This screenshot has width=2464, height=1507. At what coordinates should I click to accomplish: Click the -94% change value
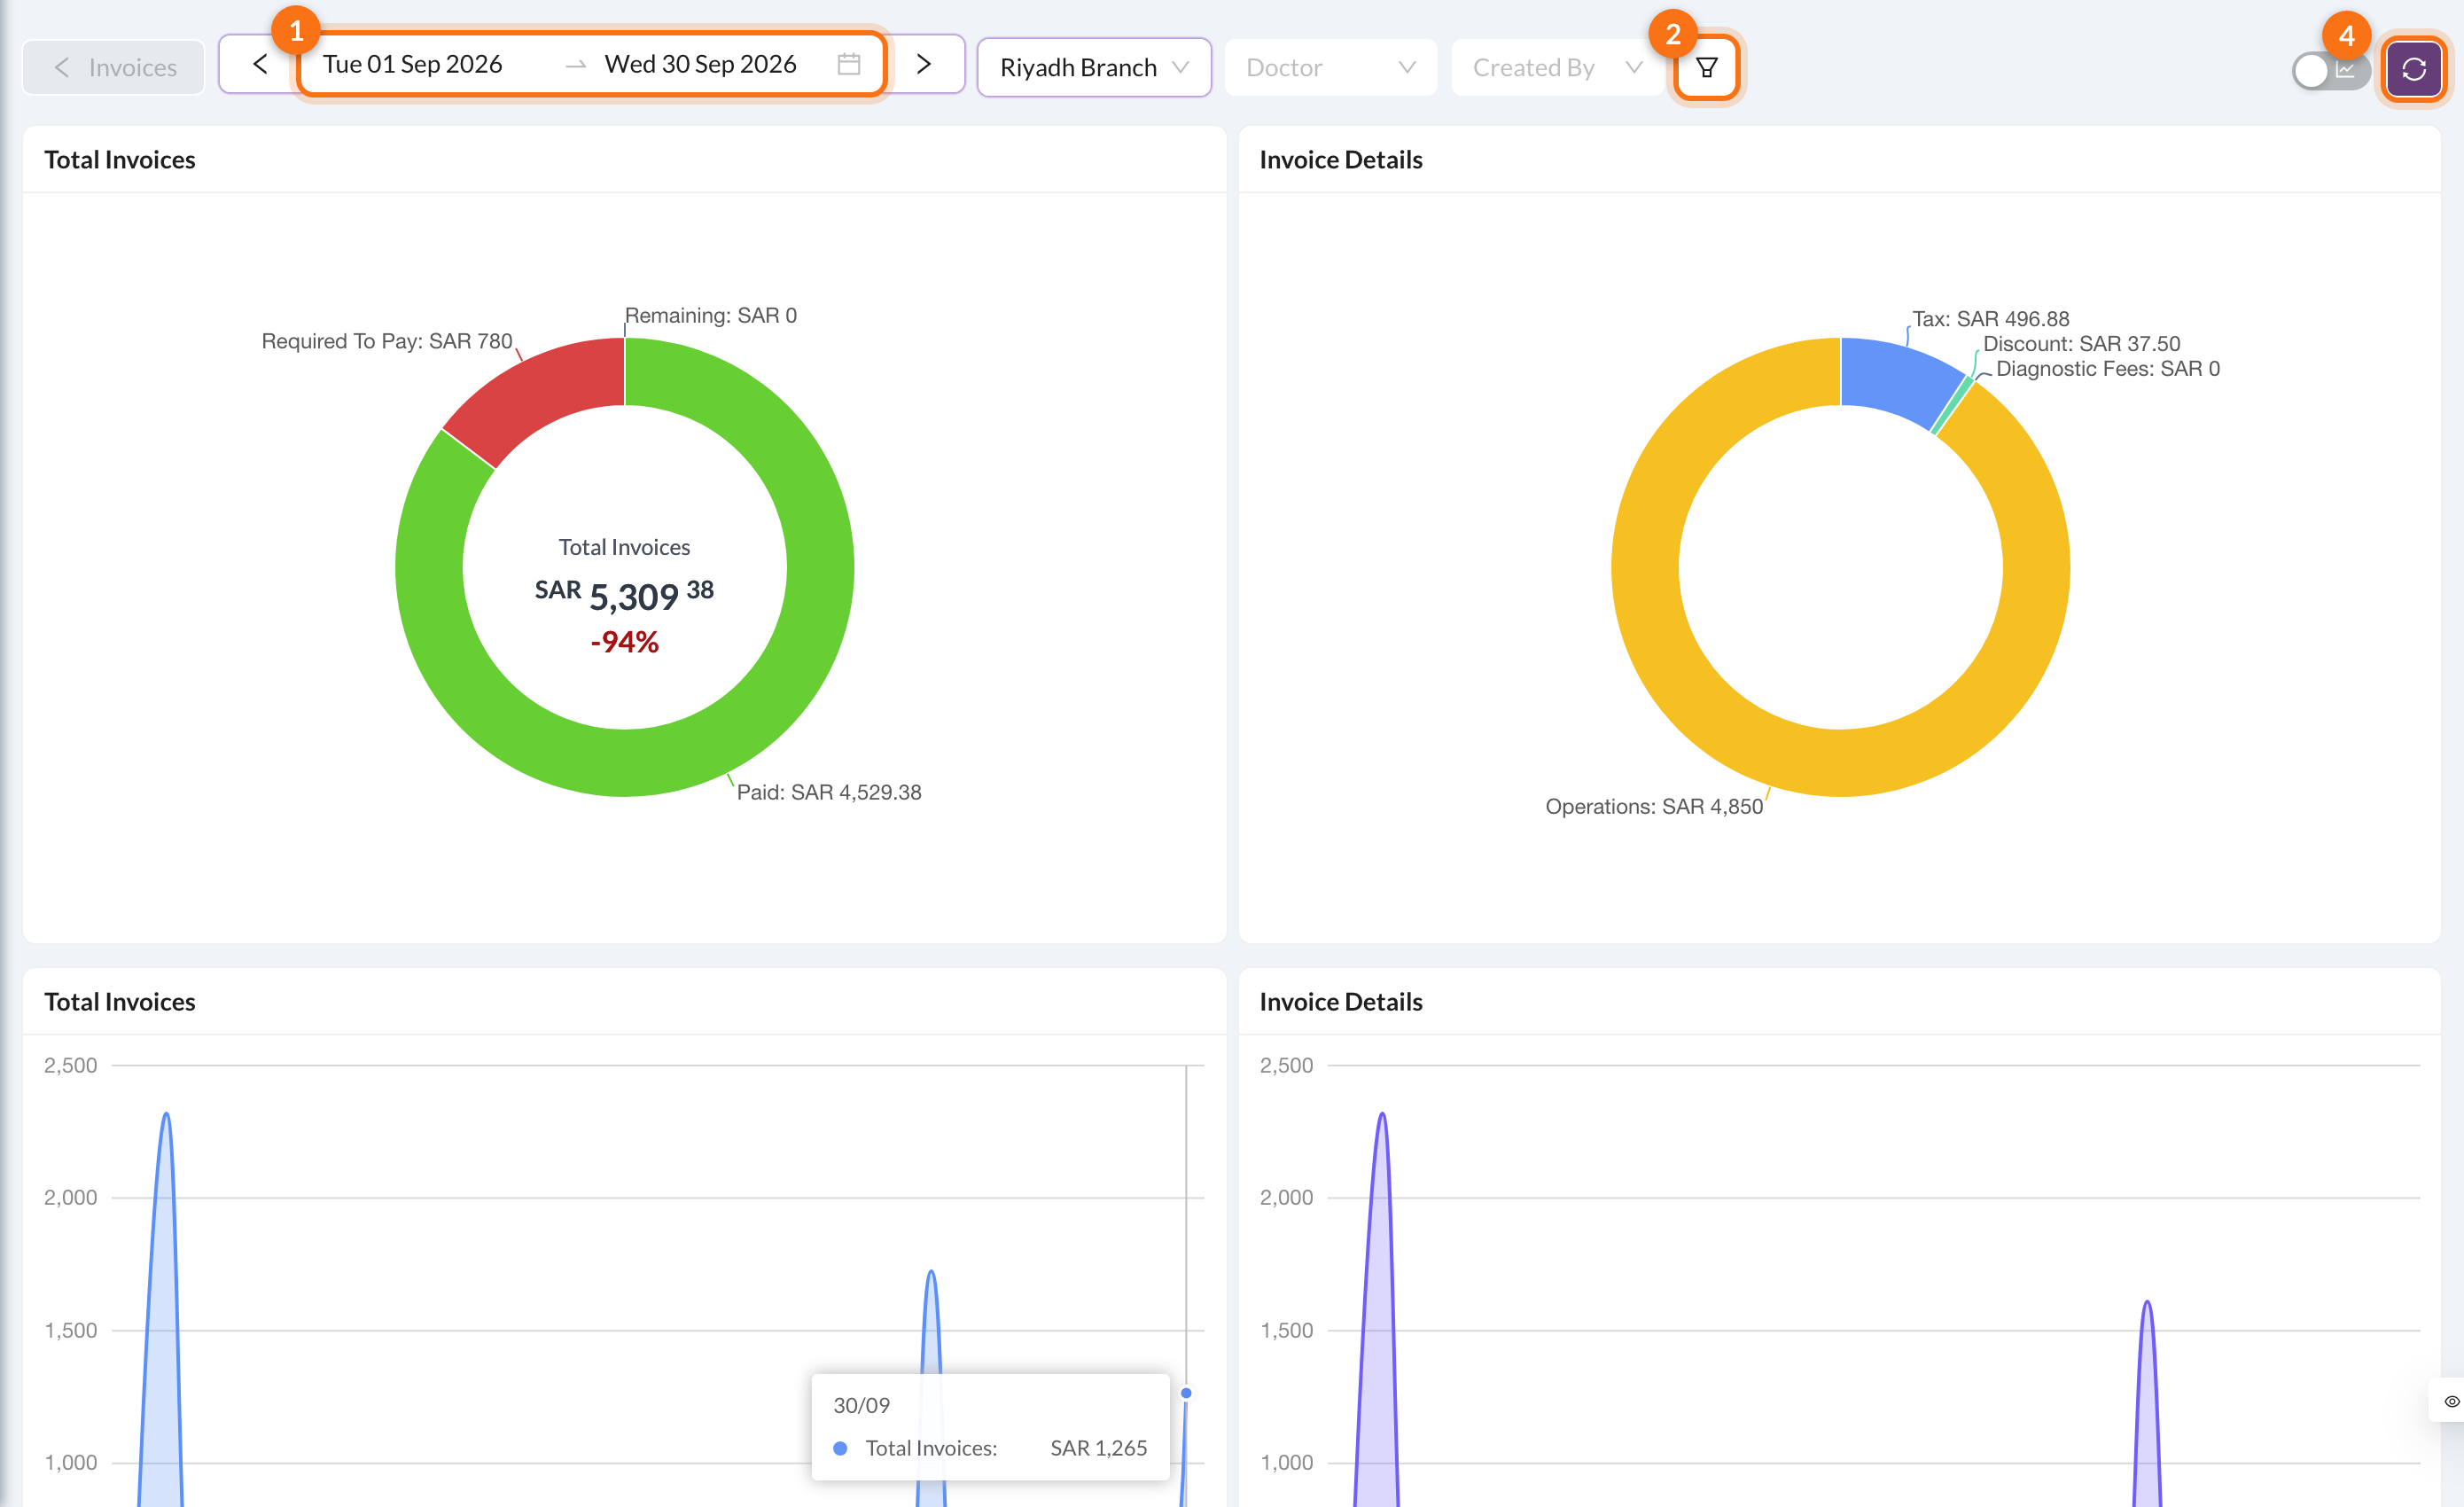click(x=624, y=641)
